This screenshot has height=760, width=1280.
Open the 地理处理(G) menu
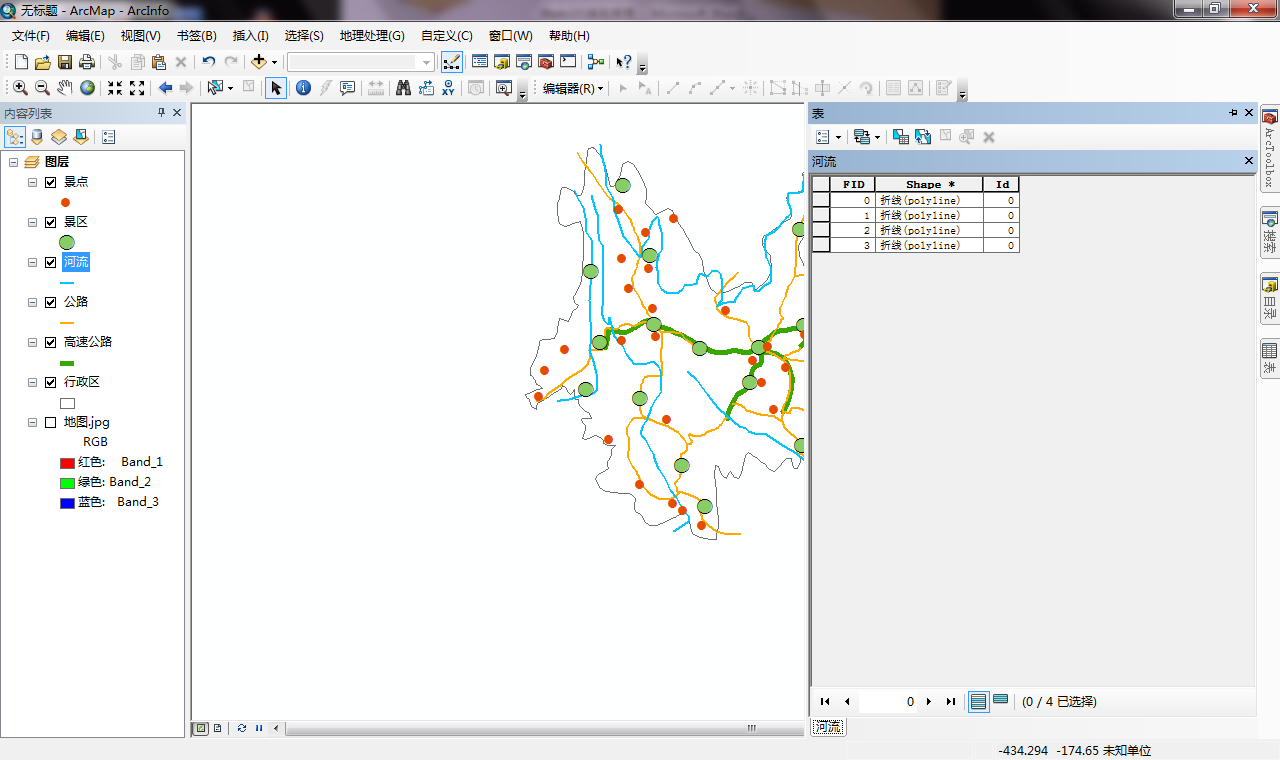[372, 35]
